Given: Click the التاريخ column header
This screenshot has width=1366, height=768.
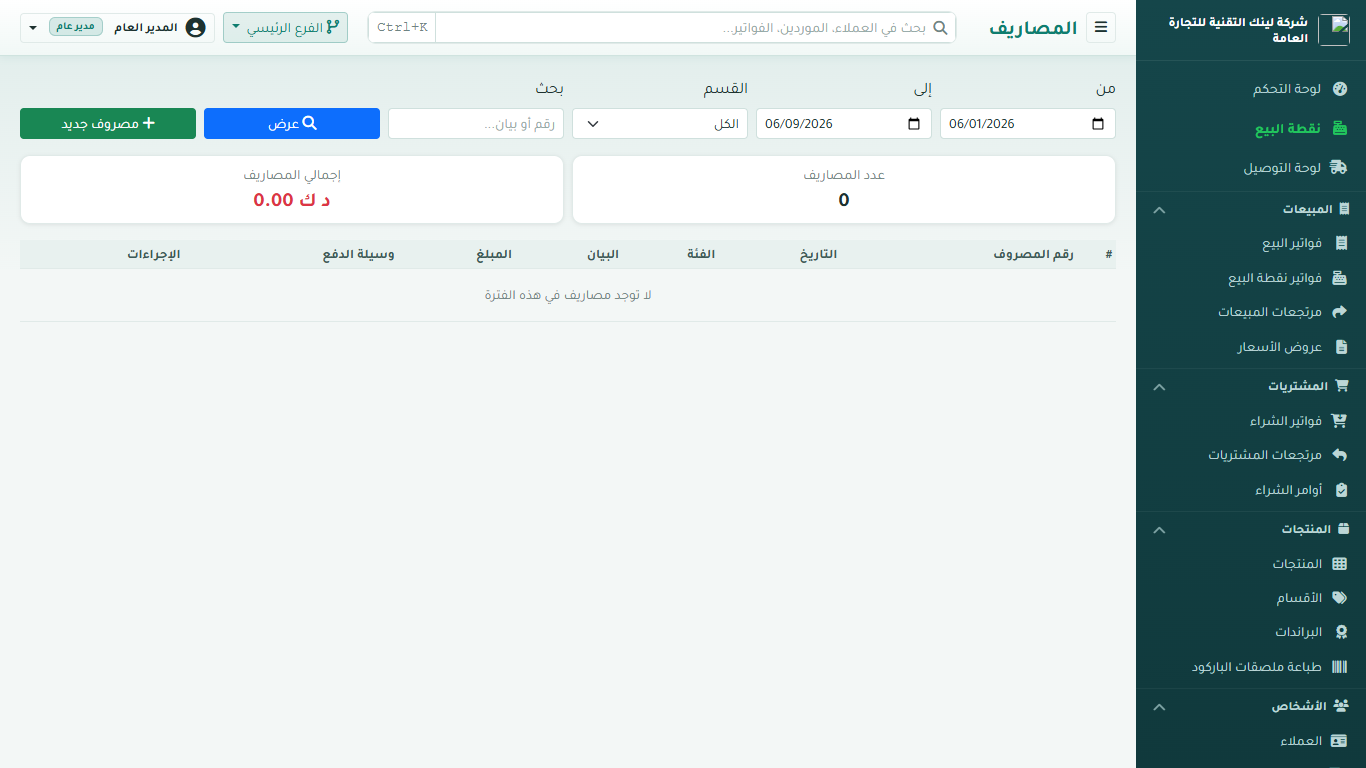Looking at the screenshot, I should coord(818,254).
